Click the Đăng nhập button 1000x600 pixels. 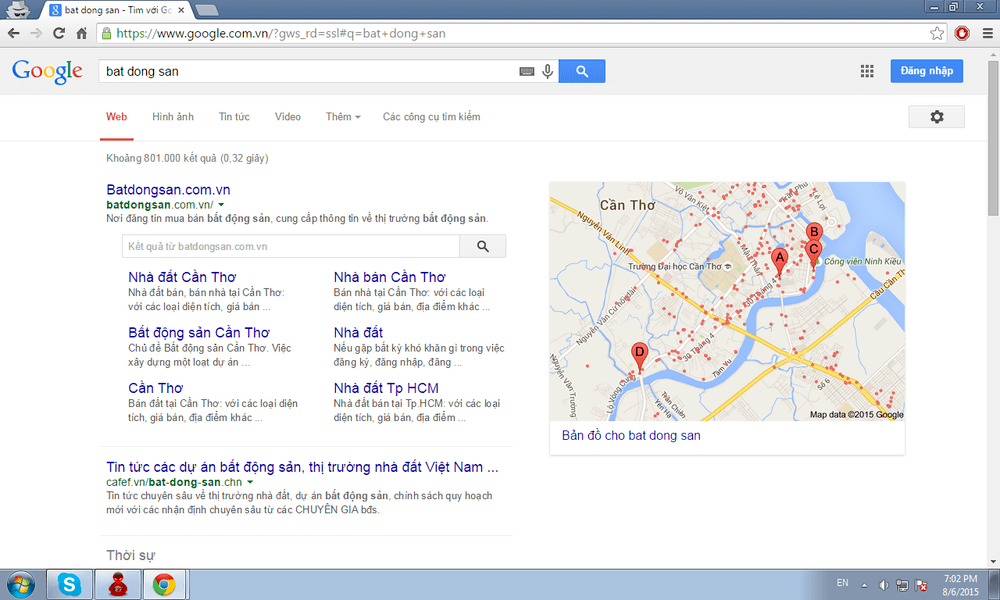(927, 71)
